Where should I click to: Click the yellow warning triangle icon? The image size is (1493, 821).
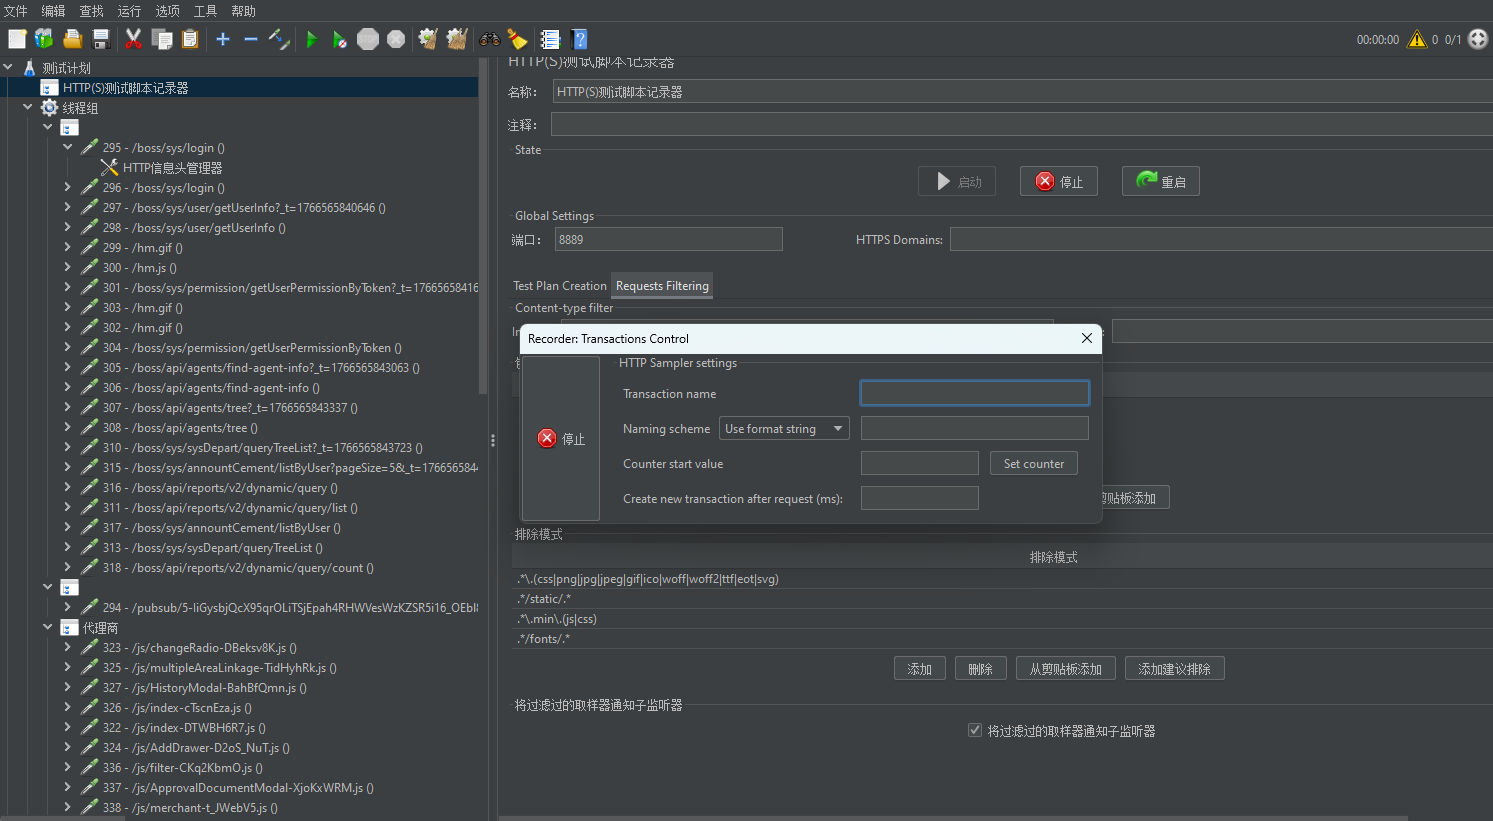(1417, 39)
